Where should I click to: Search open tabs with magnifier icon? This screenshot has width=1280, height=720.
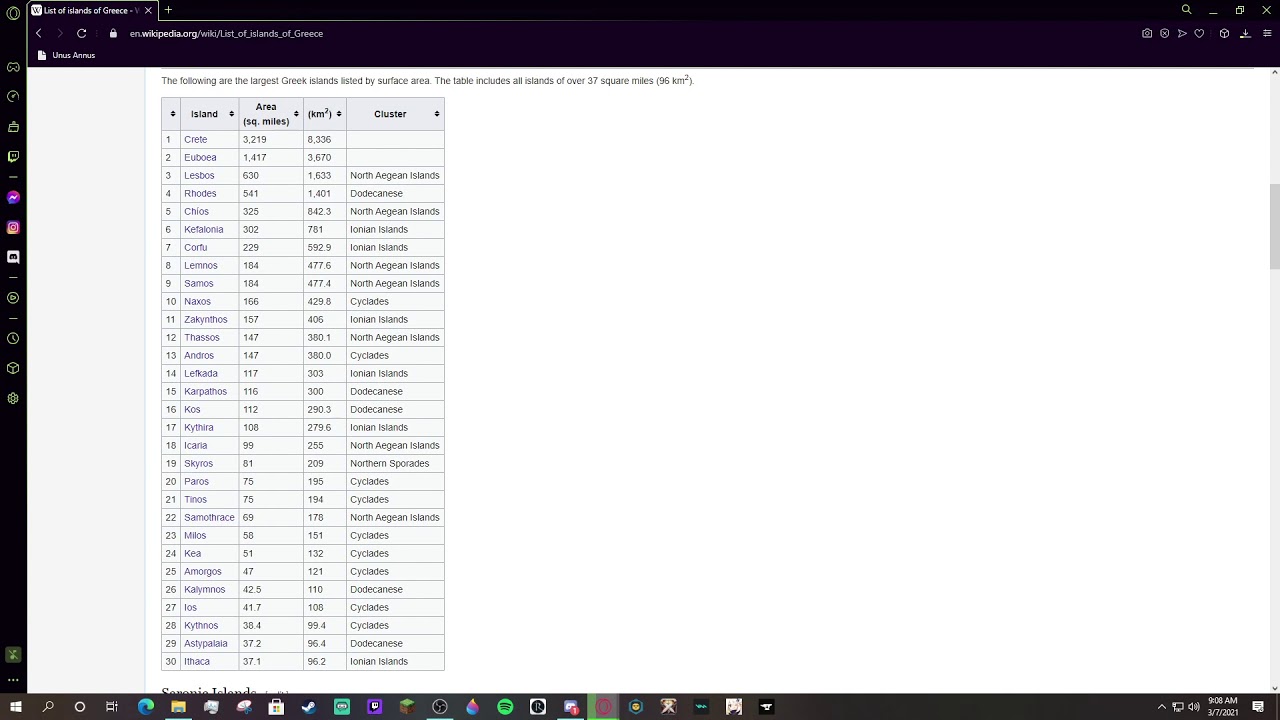(1186, 10)
